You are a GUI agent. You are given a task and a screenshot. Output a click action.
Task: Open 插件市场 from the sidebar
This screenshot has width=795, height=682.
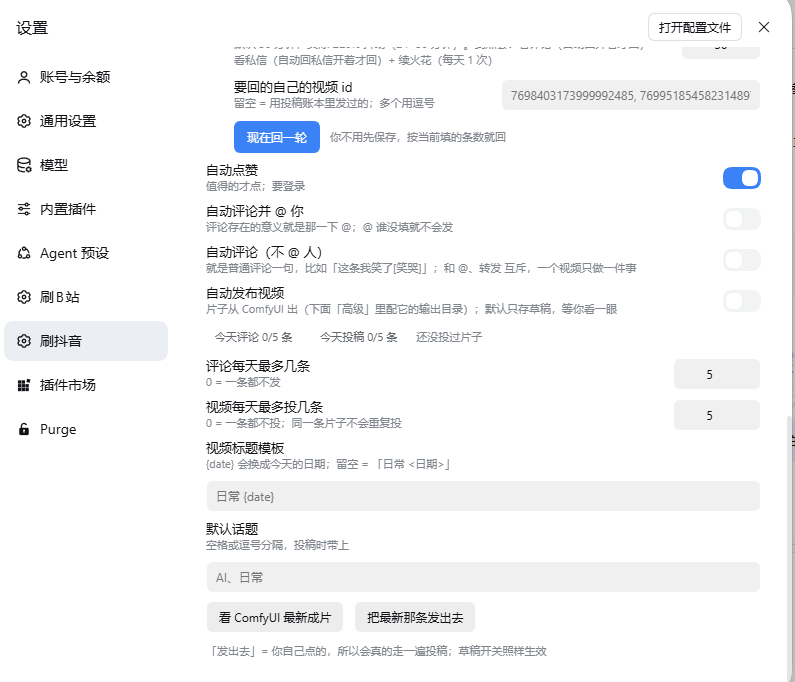point(86,385)
